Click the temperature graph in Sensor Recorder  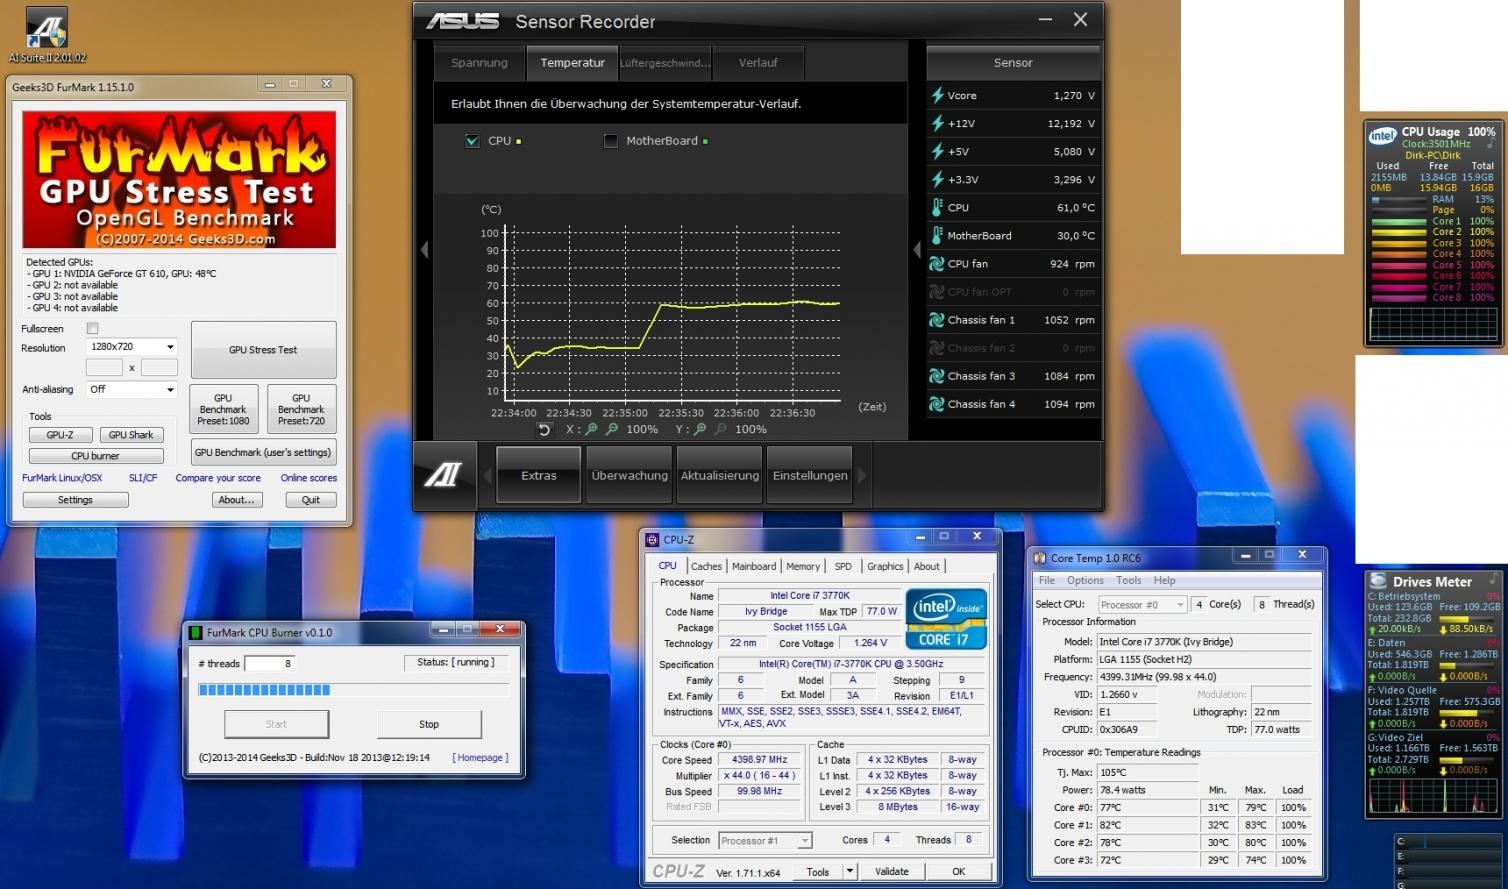pyautogui.click(x=672, y=315)
